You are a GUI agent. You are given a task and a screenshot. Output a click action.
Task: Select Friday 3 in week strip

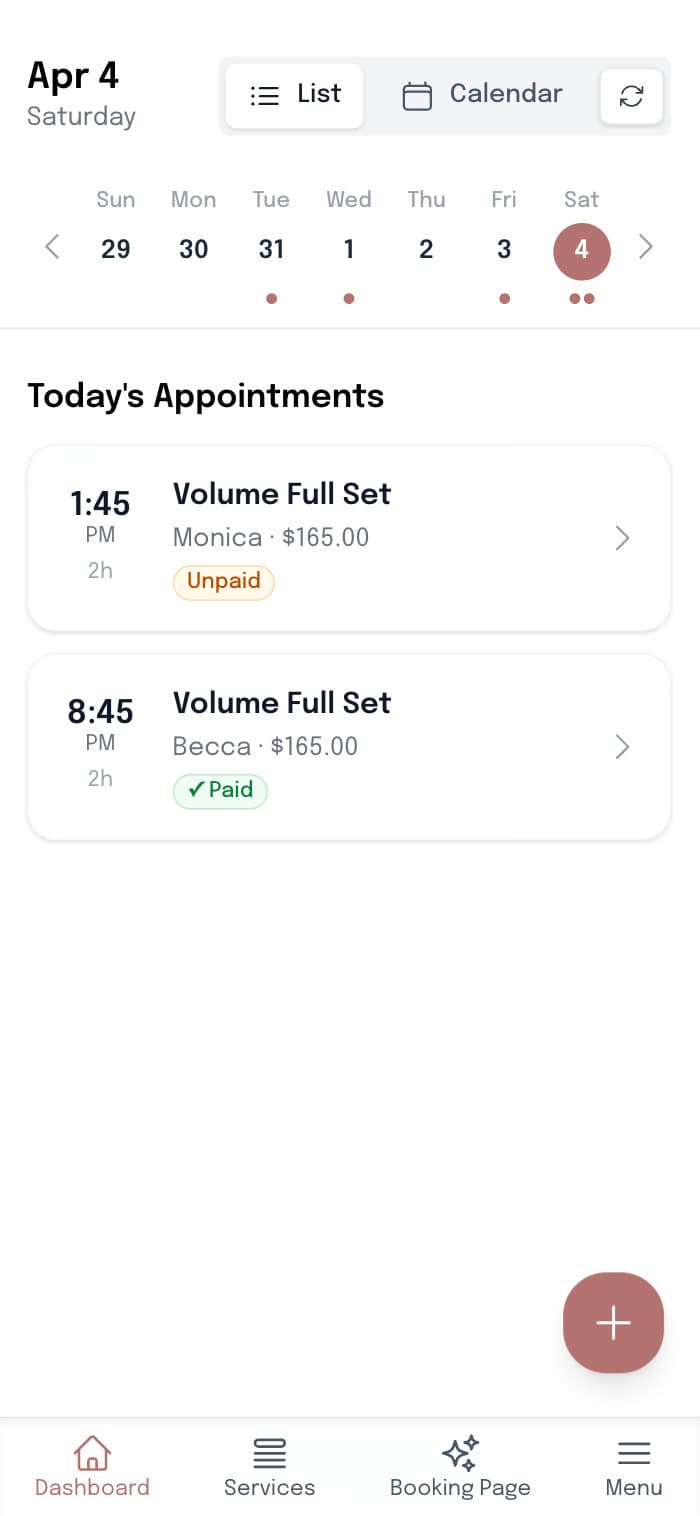click(x=504, y=249)
